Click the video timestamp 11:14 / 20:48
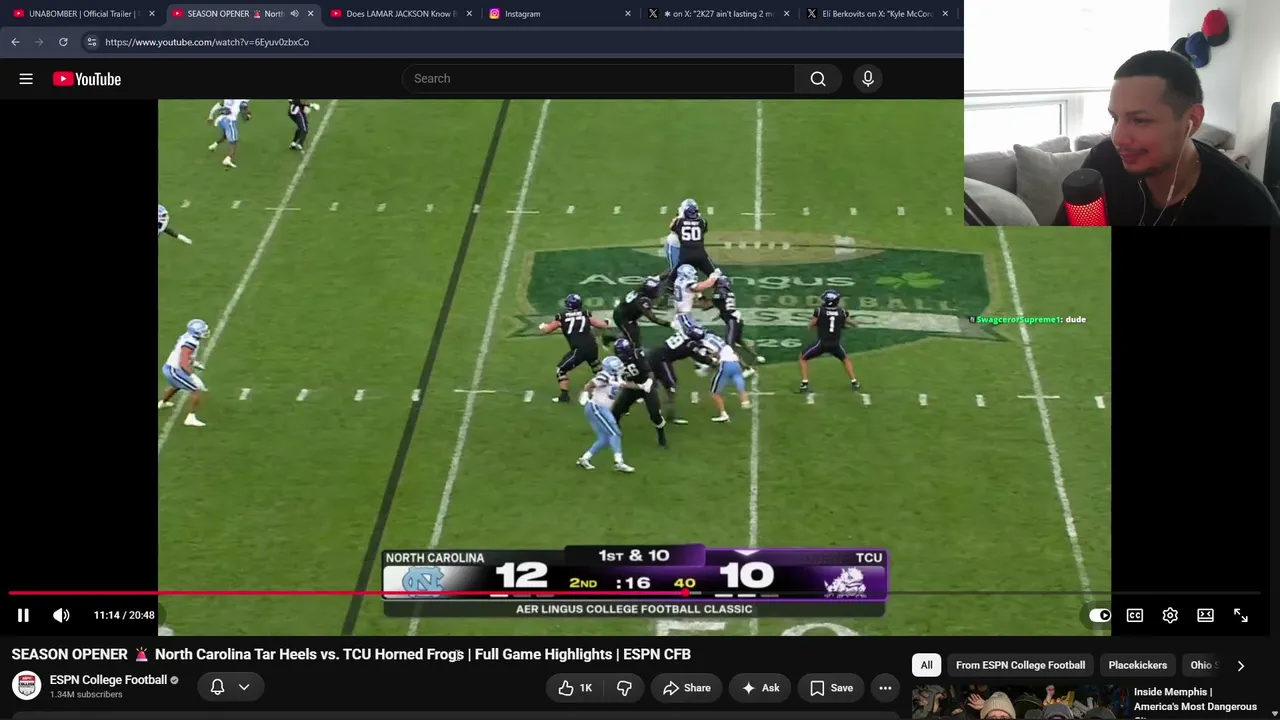The image size is (1280, 720). pyautogui.click(x=124, y=615)
